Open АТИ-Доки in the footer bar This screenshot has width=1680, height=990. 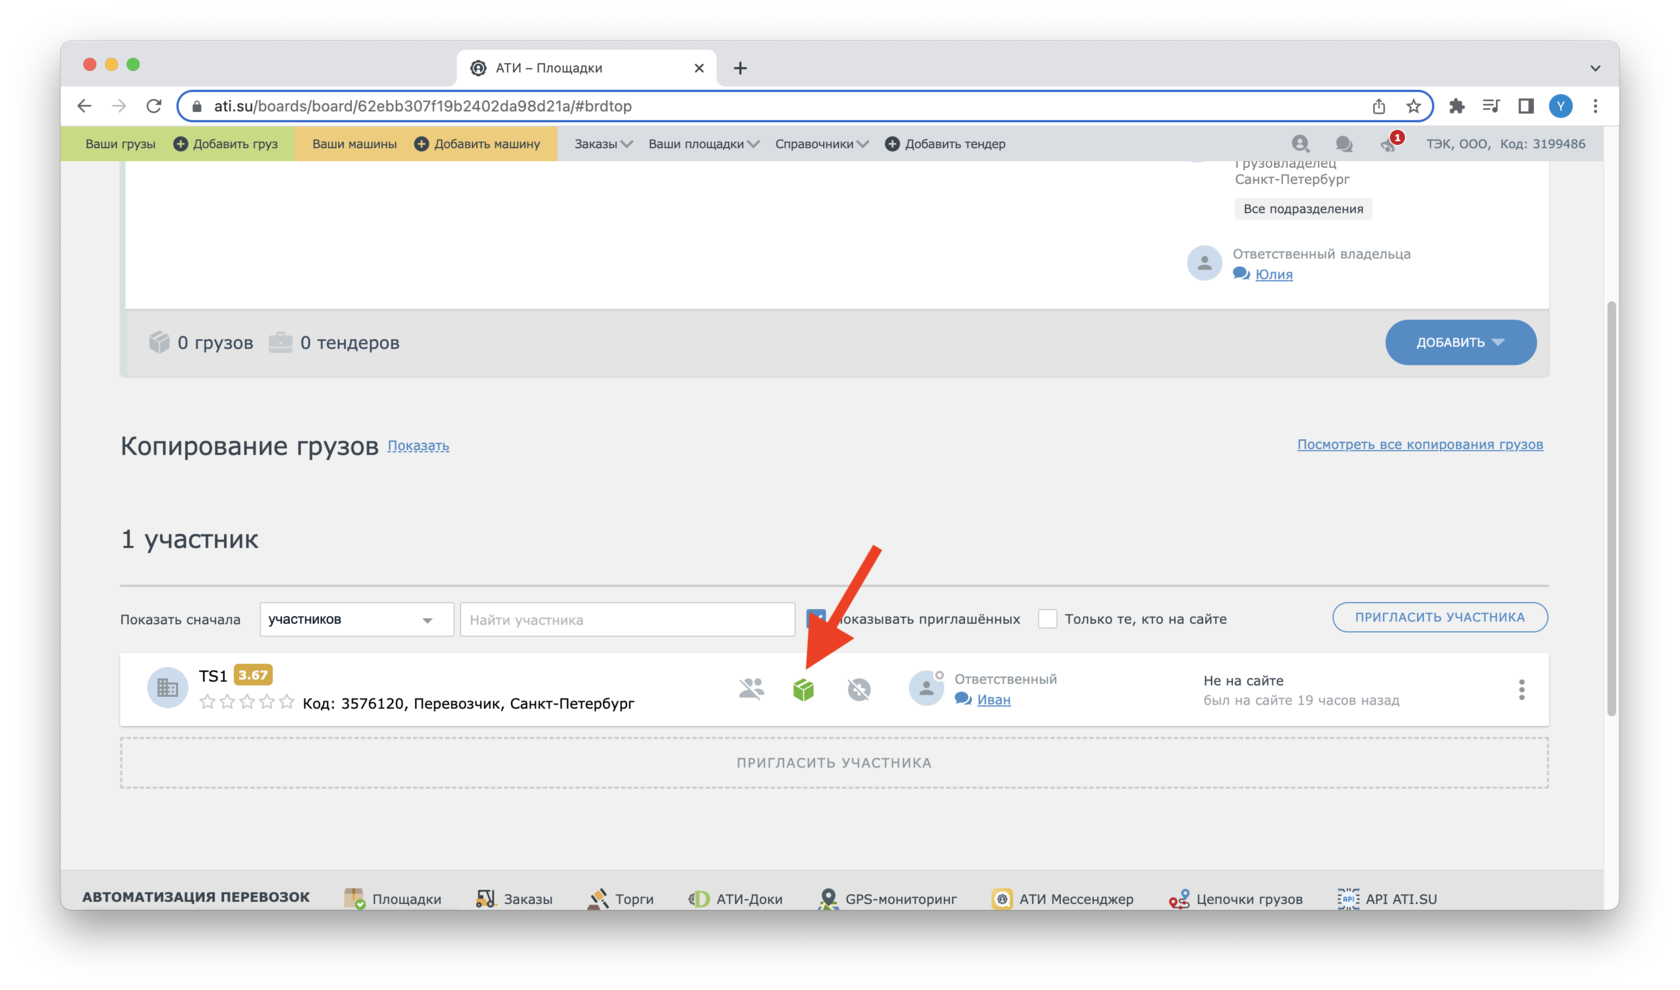pos(735,898)
